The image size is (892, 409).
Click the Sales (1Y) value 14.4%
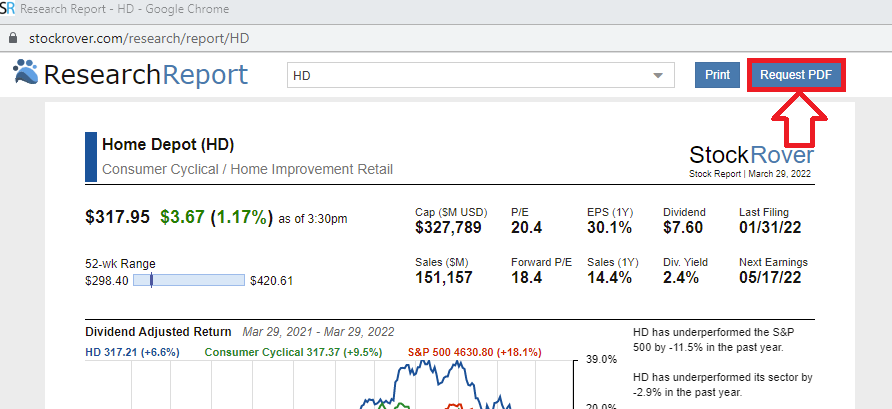[609, 278]
